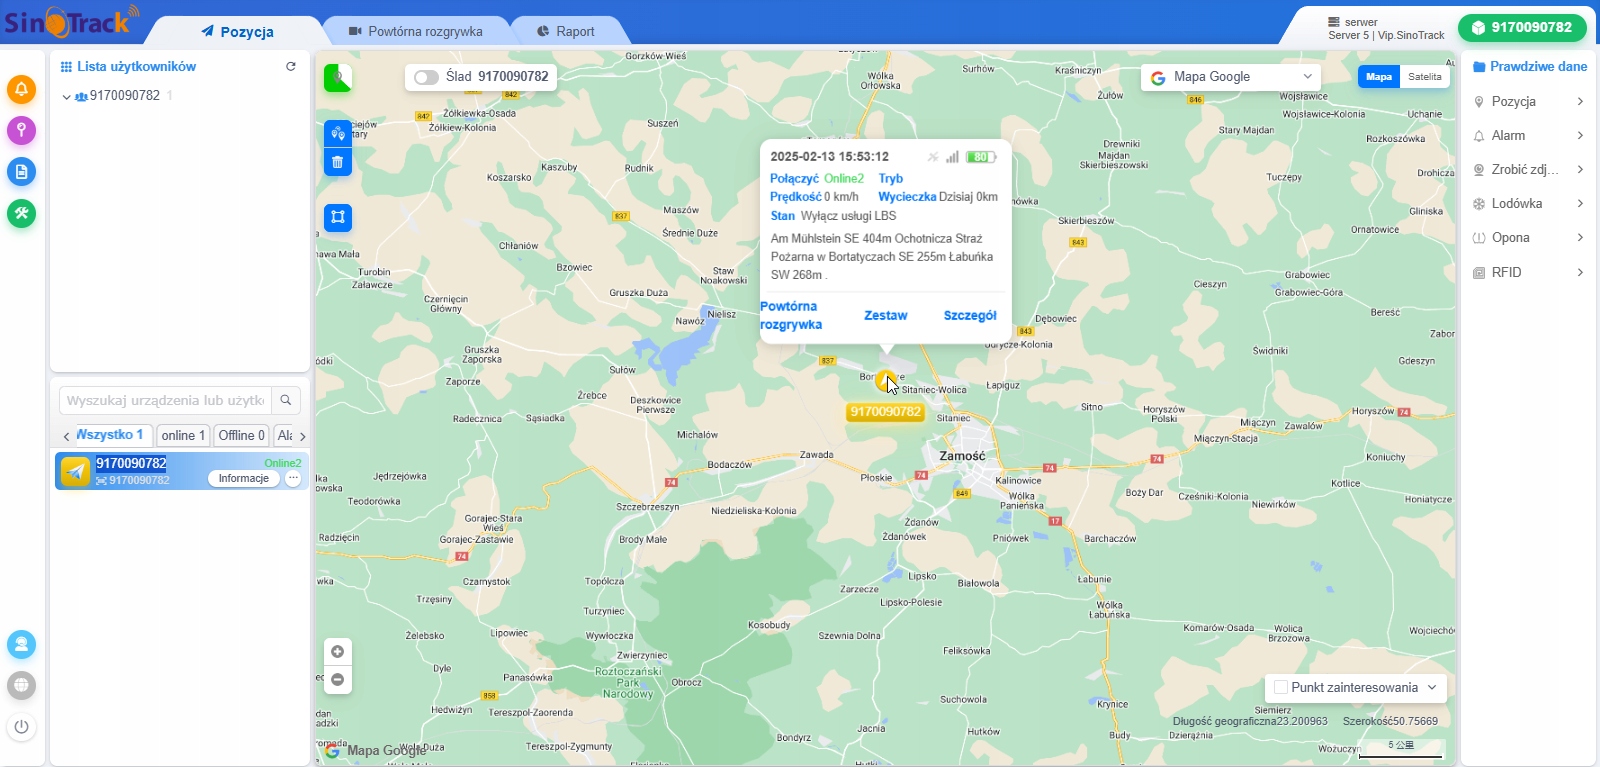Click the SinoTrack logo

72,21
